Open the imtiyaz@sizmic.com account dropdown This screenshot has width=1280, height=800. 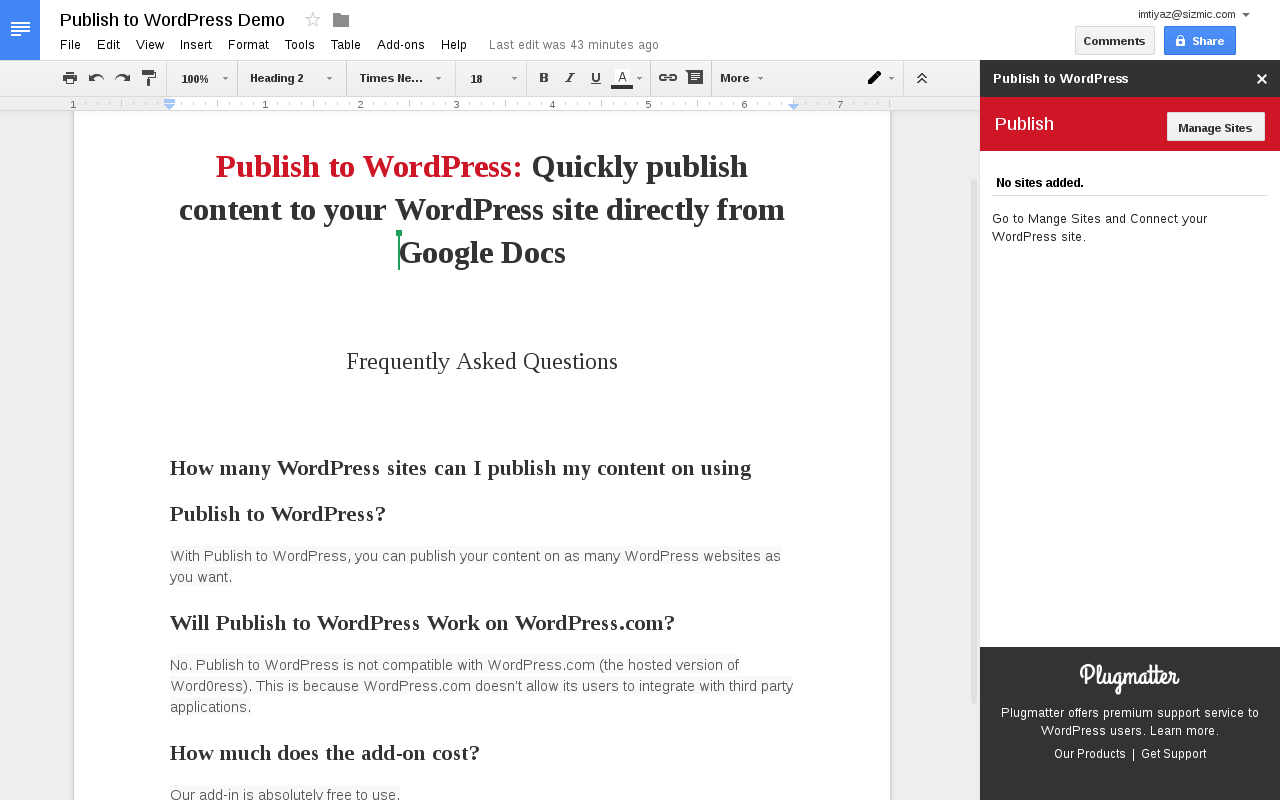(1194, 14)
